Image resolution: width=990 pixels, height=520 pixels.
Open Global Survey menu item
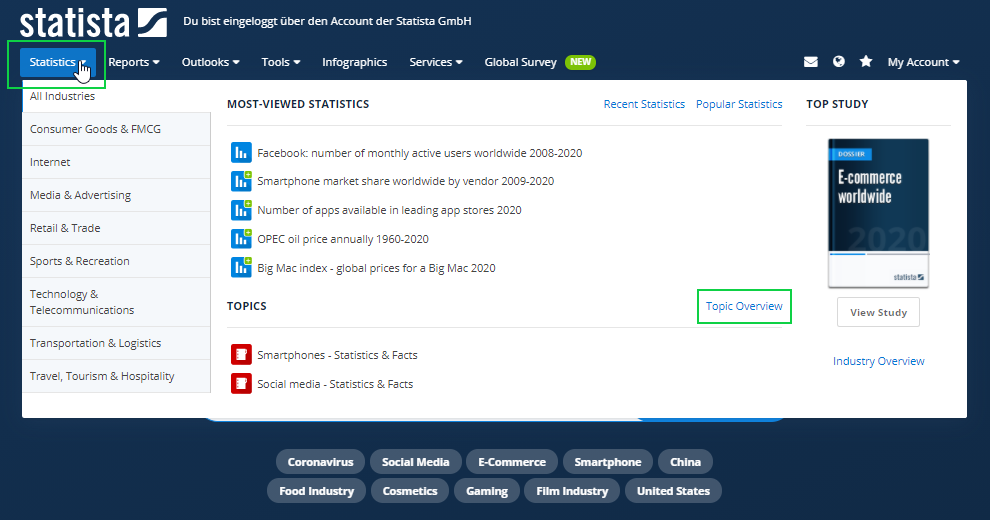coord(520,62)
